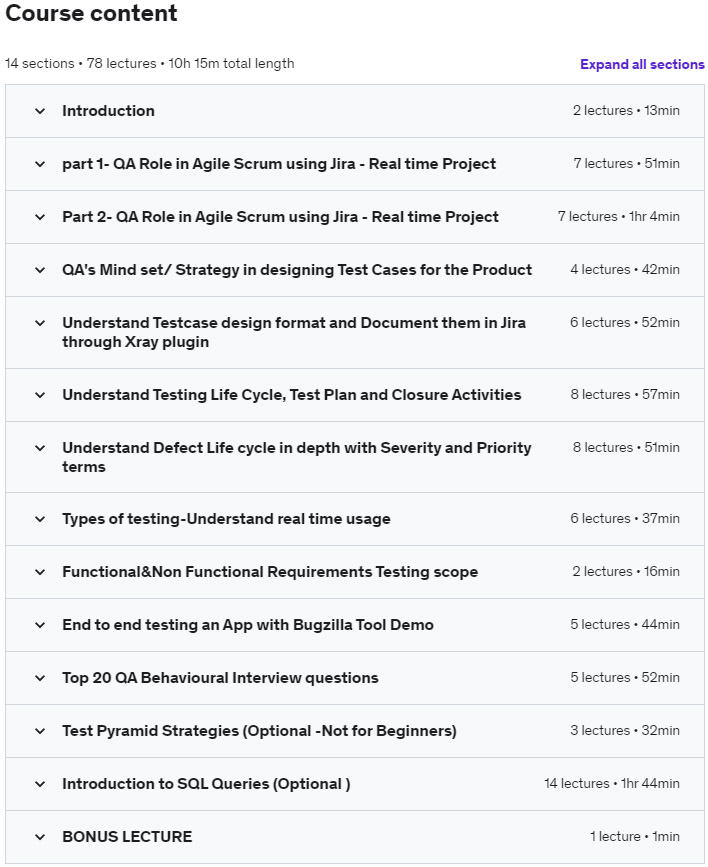
Task: Select the BONUS LECTURE section title
Action: click(127, 837)
